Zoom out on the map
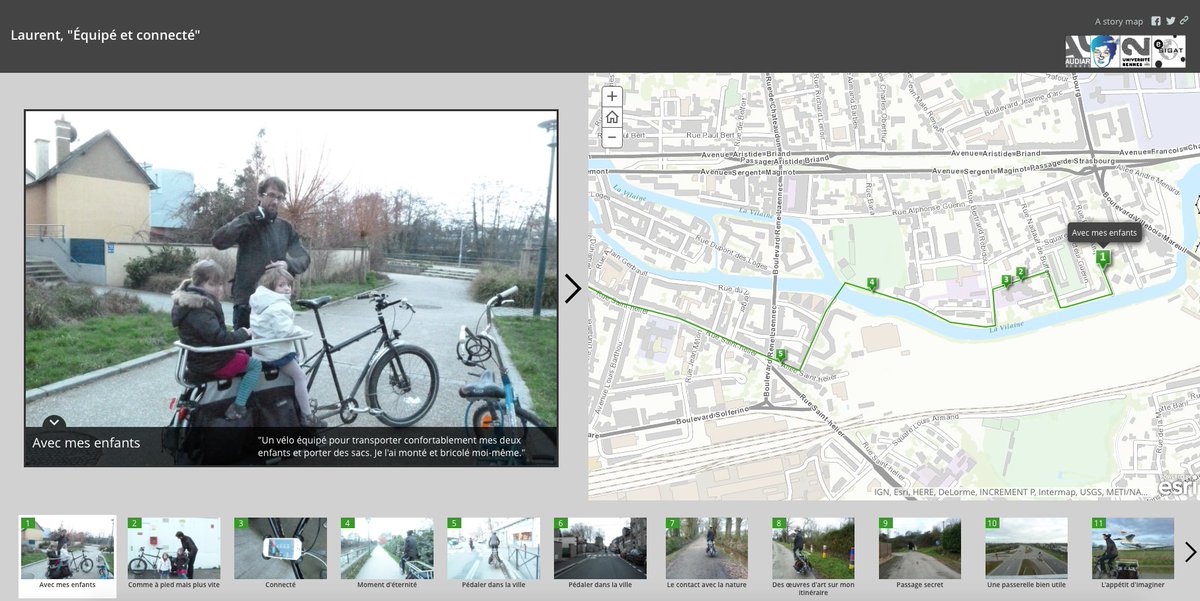 click(x=611, y=137)
